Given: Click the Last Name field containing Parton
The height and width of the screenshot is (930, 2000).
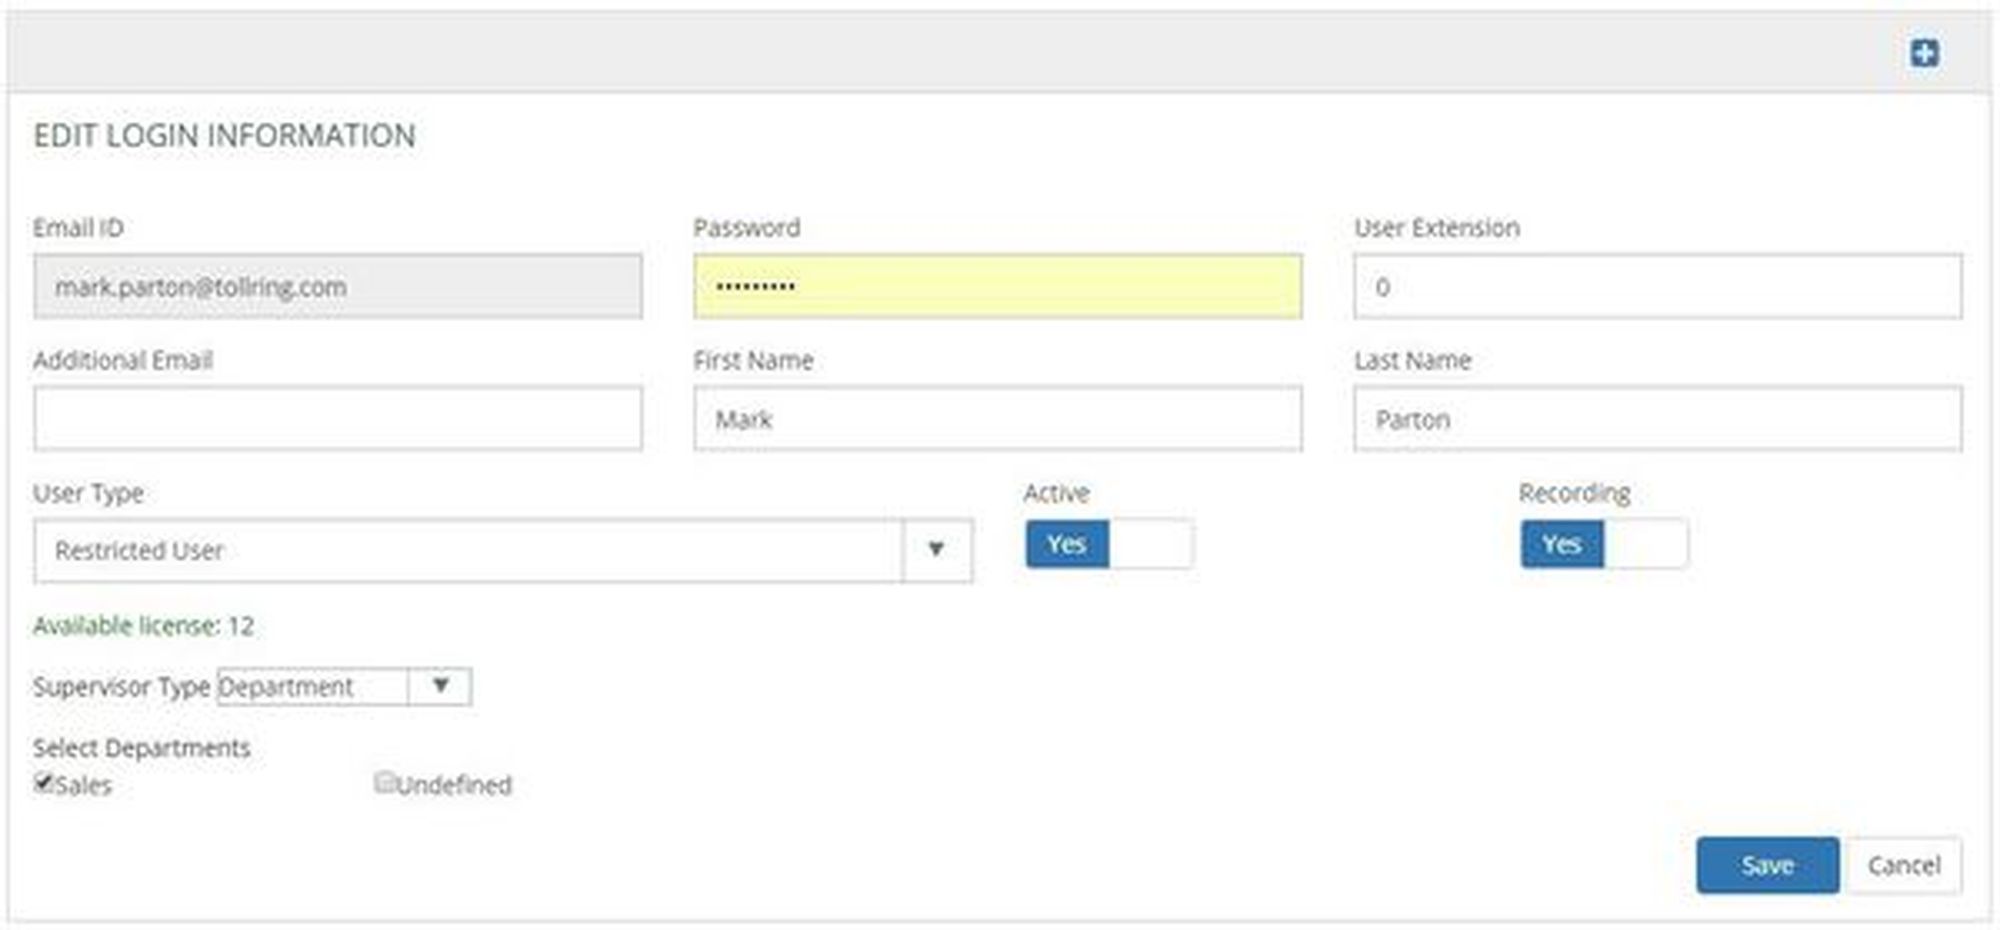Looking at the screenshot, I should tap(1657, 419).
